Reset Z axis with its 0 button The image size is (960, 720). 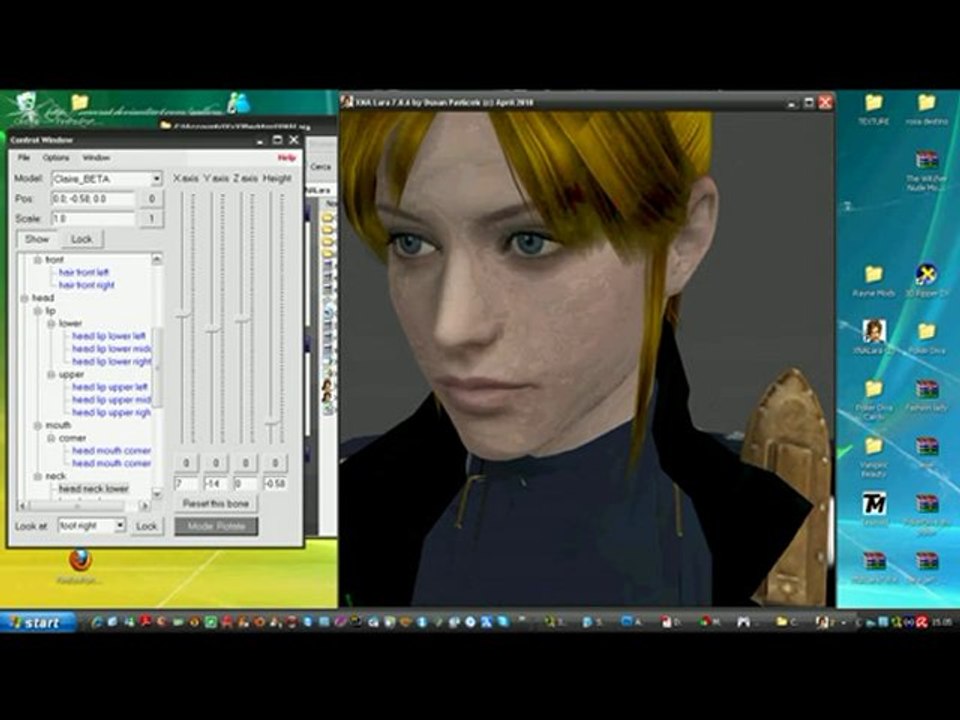(246, 463)
